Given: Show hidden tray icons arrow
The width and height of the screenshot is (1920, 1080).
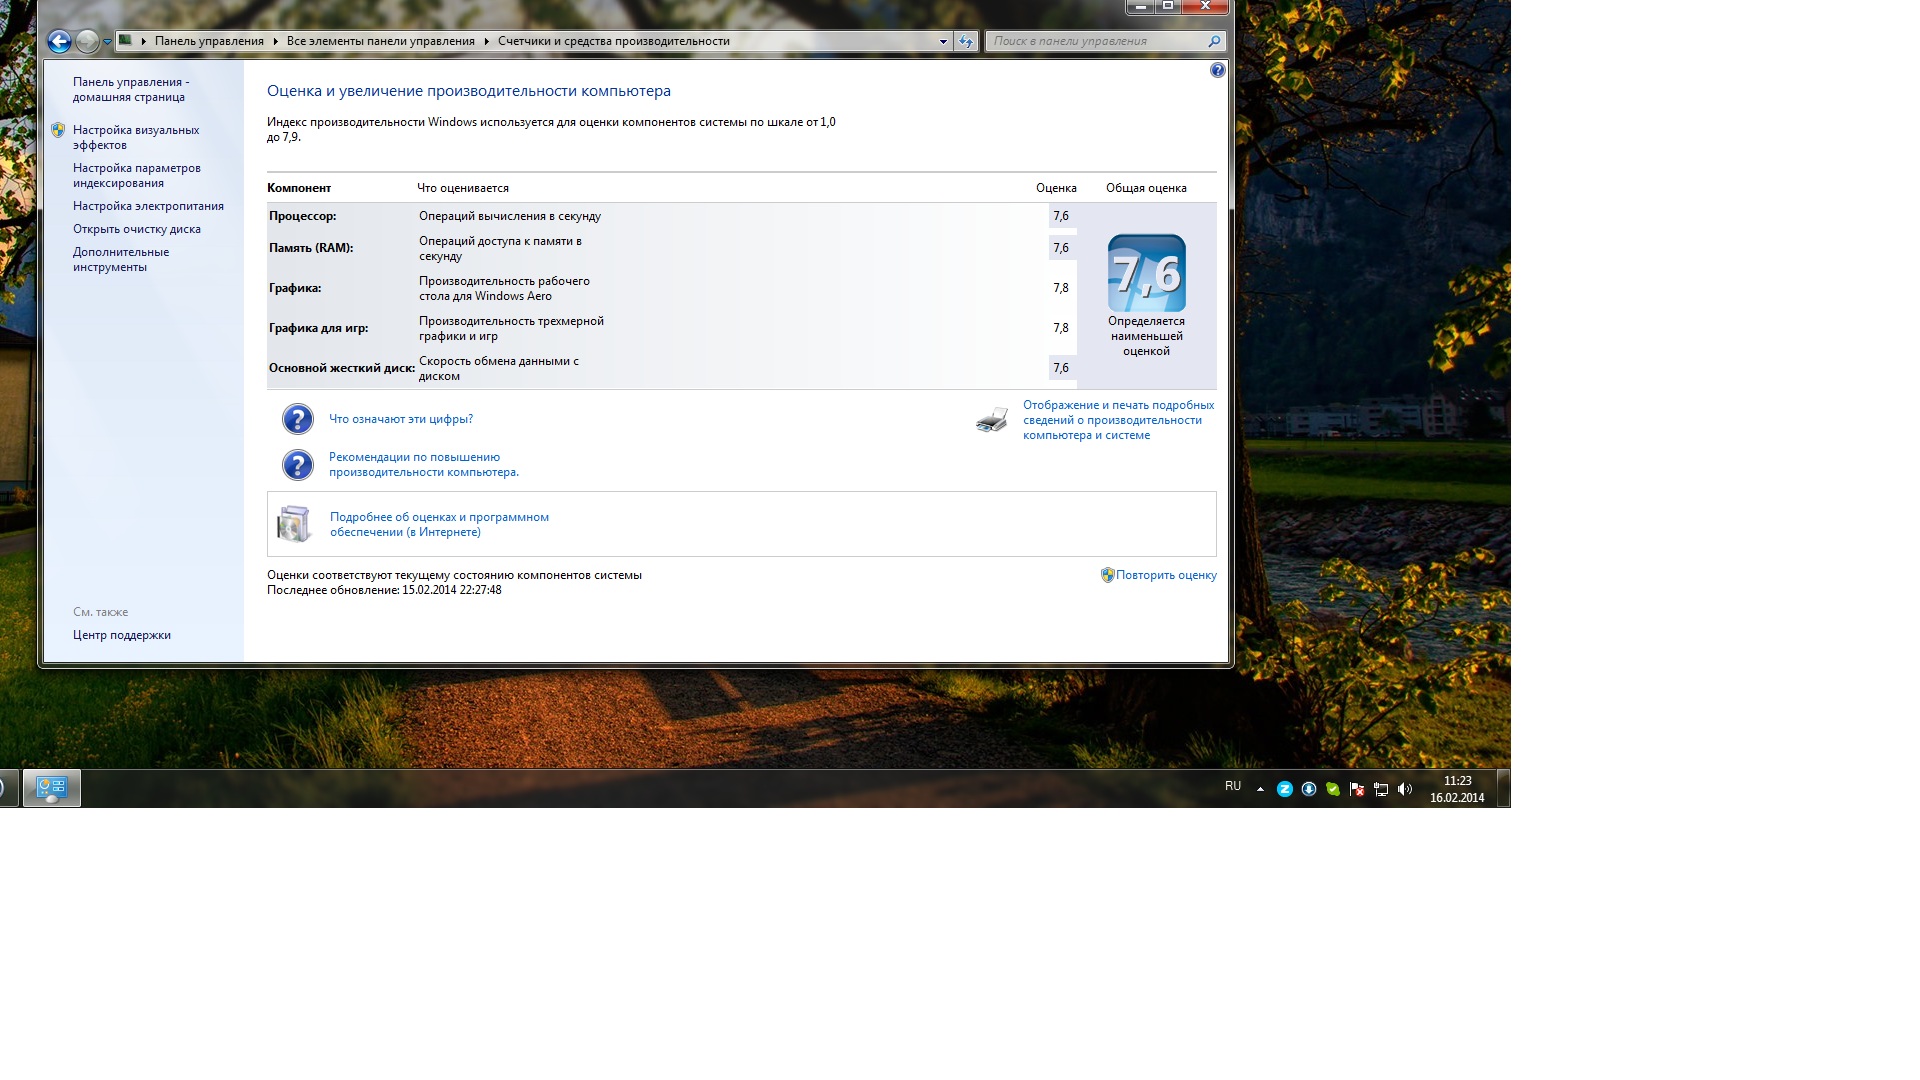Looking at the screenshot, I should pos(1260,789).
